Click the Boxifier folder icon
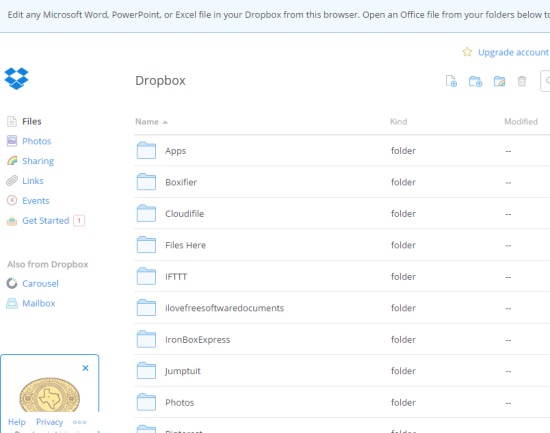The image size is (550, 433). (146, 182)
